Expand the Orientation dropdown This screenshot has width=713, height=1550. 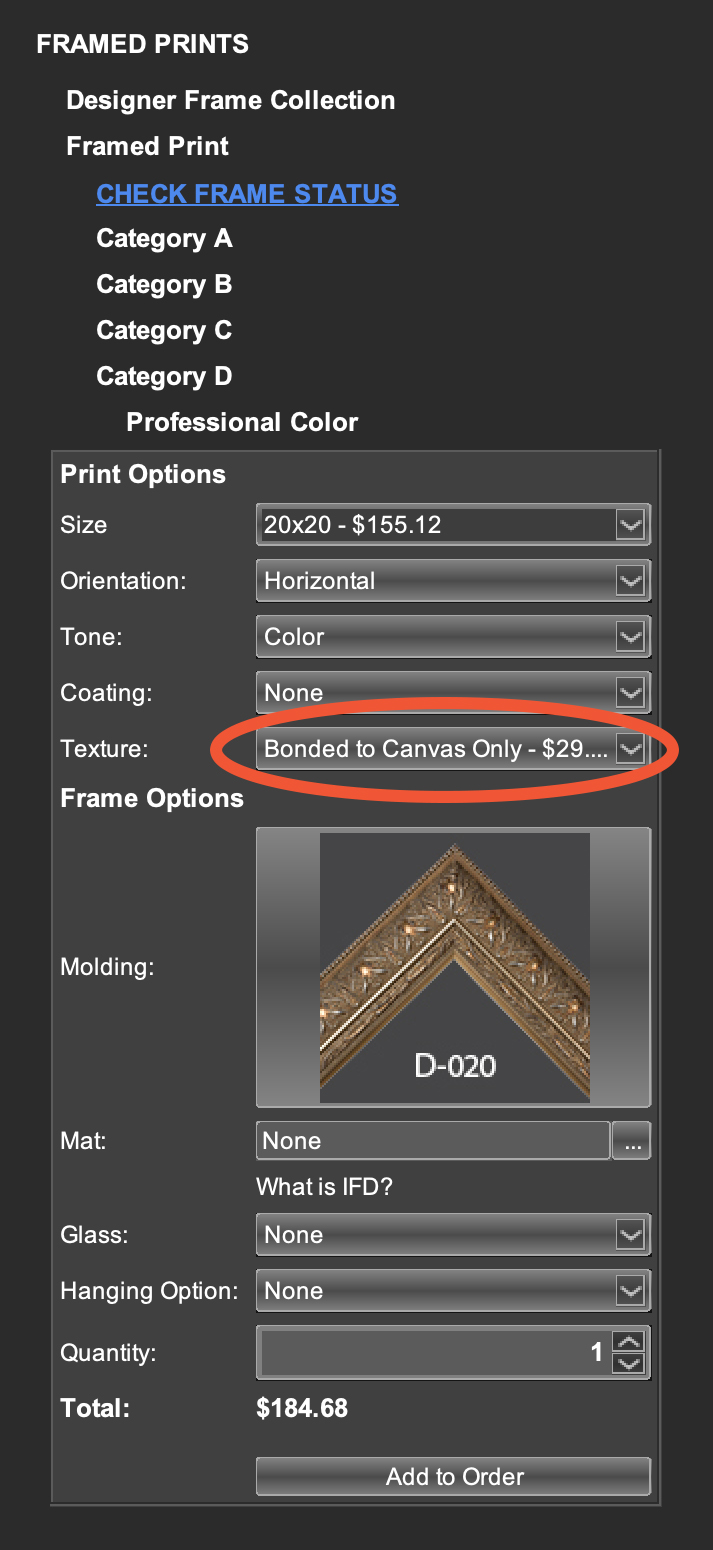(x=453, y=580)
